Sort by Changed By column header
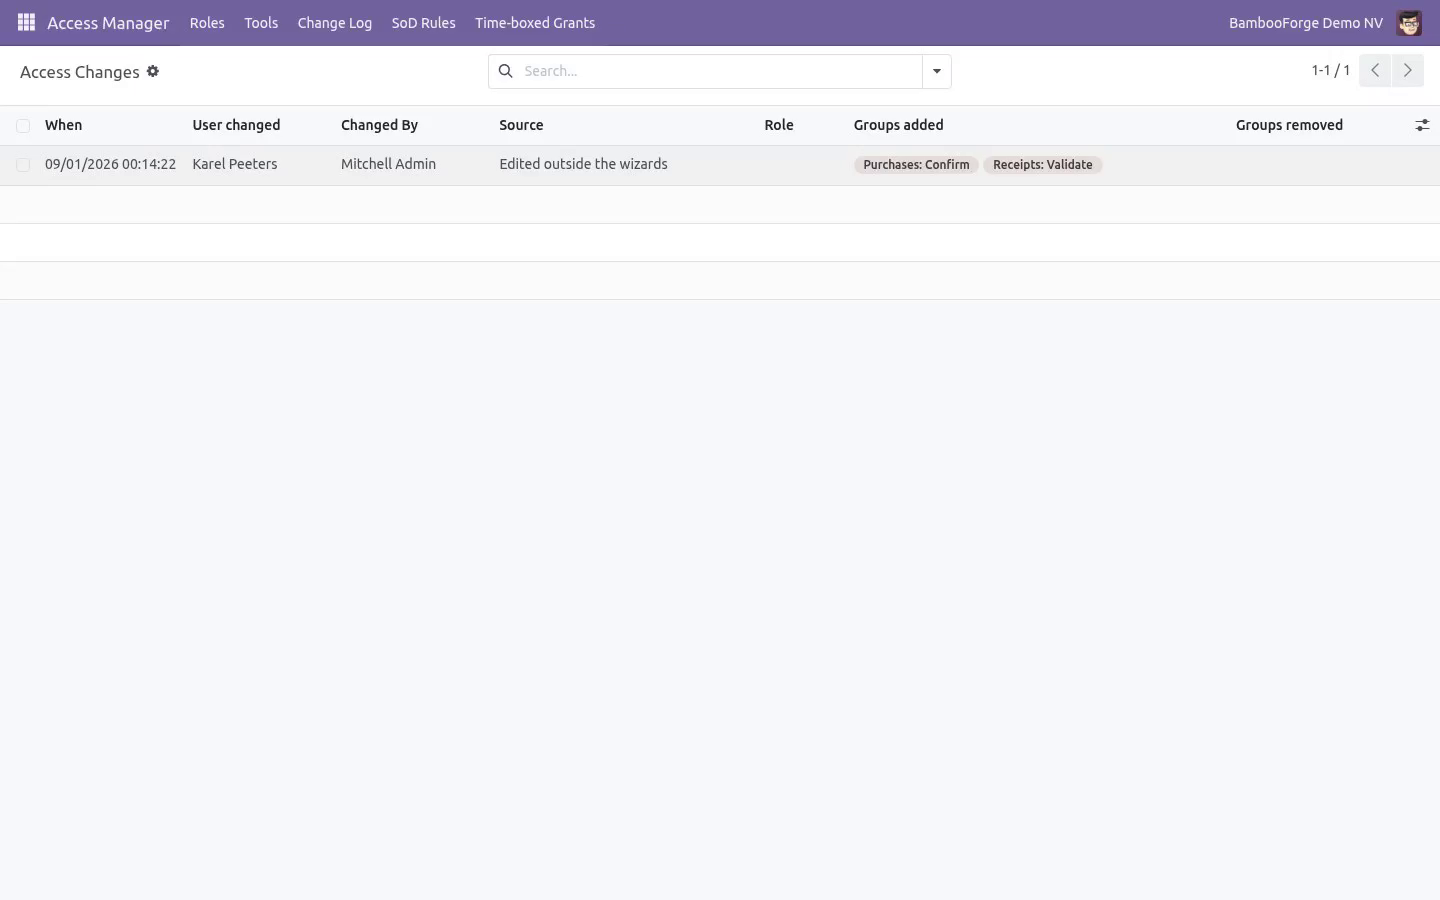 pos(379,125)
